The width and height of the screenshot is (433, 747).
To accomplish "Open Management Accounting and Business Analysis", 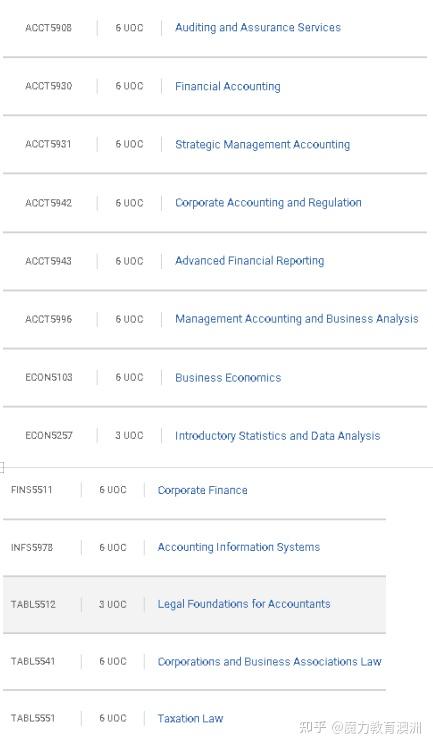I will coord(297,319).
